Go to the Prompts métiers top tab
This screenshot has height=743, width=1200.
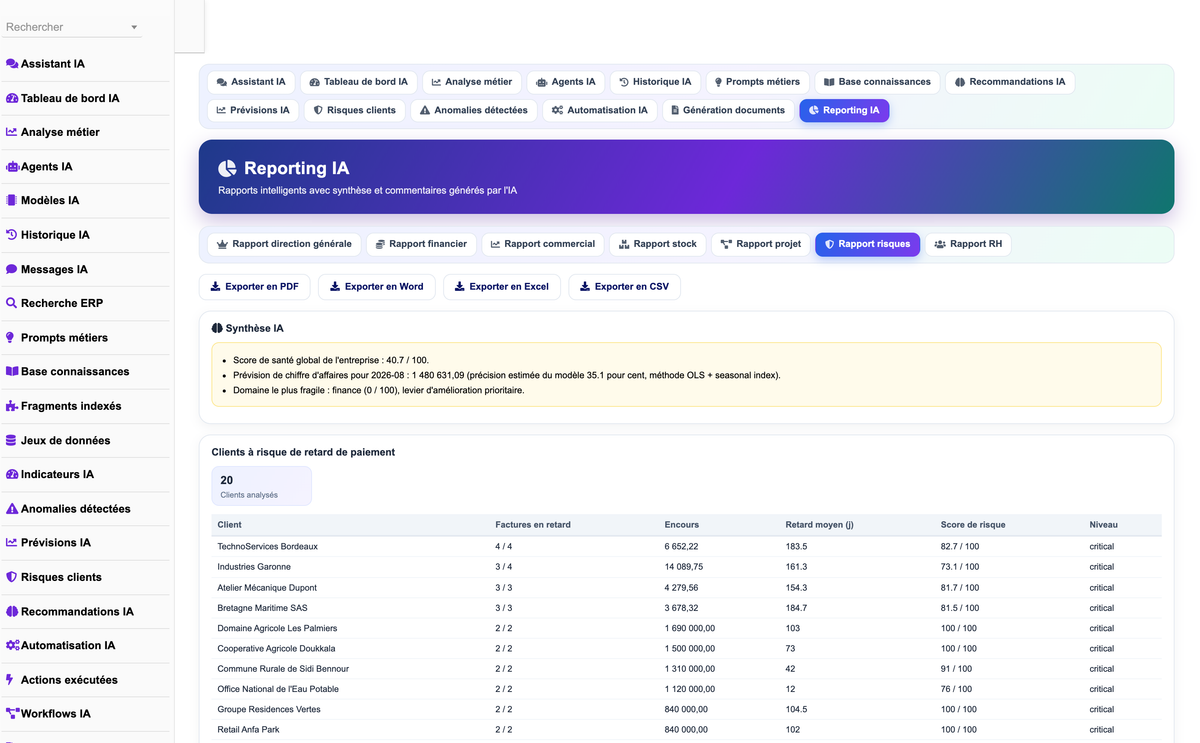pos(757,82)
